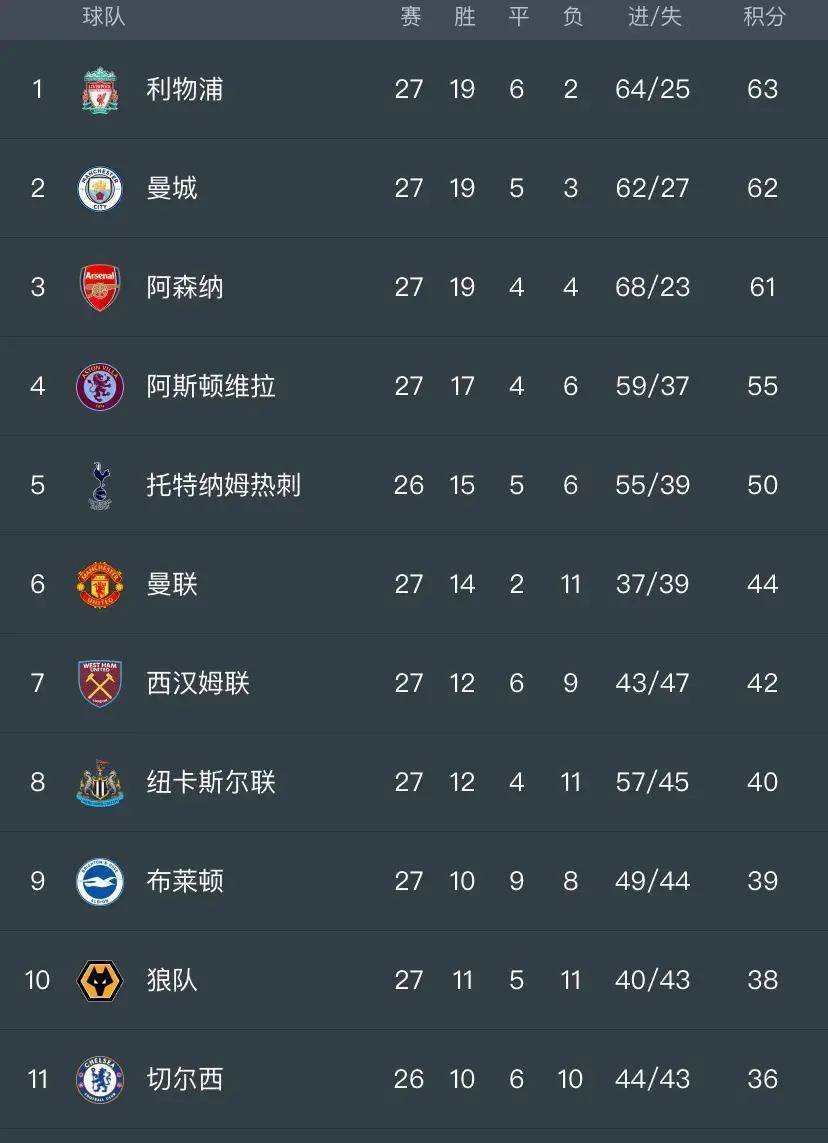Viewport: 828px width, 1143px height.
Task: Click the West Ham crossed-hammers badge
Action: [99, 683]
